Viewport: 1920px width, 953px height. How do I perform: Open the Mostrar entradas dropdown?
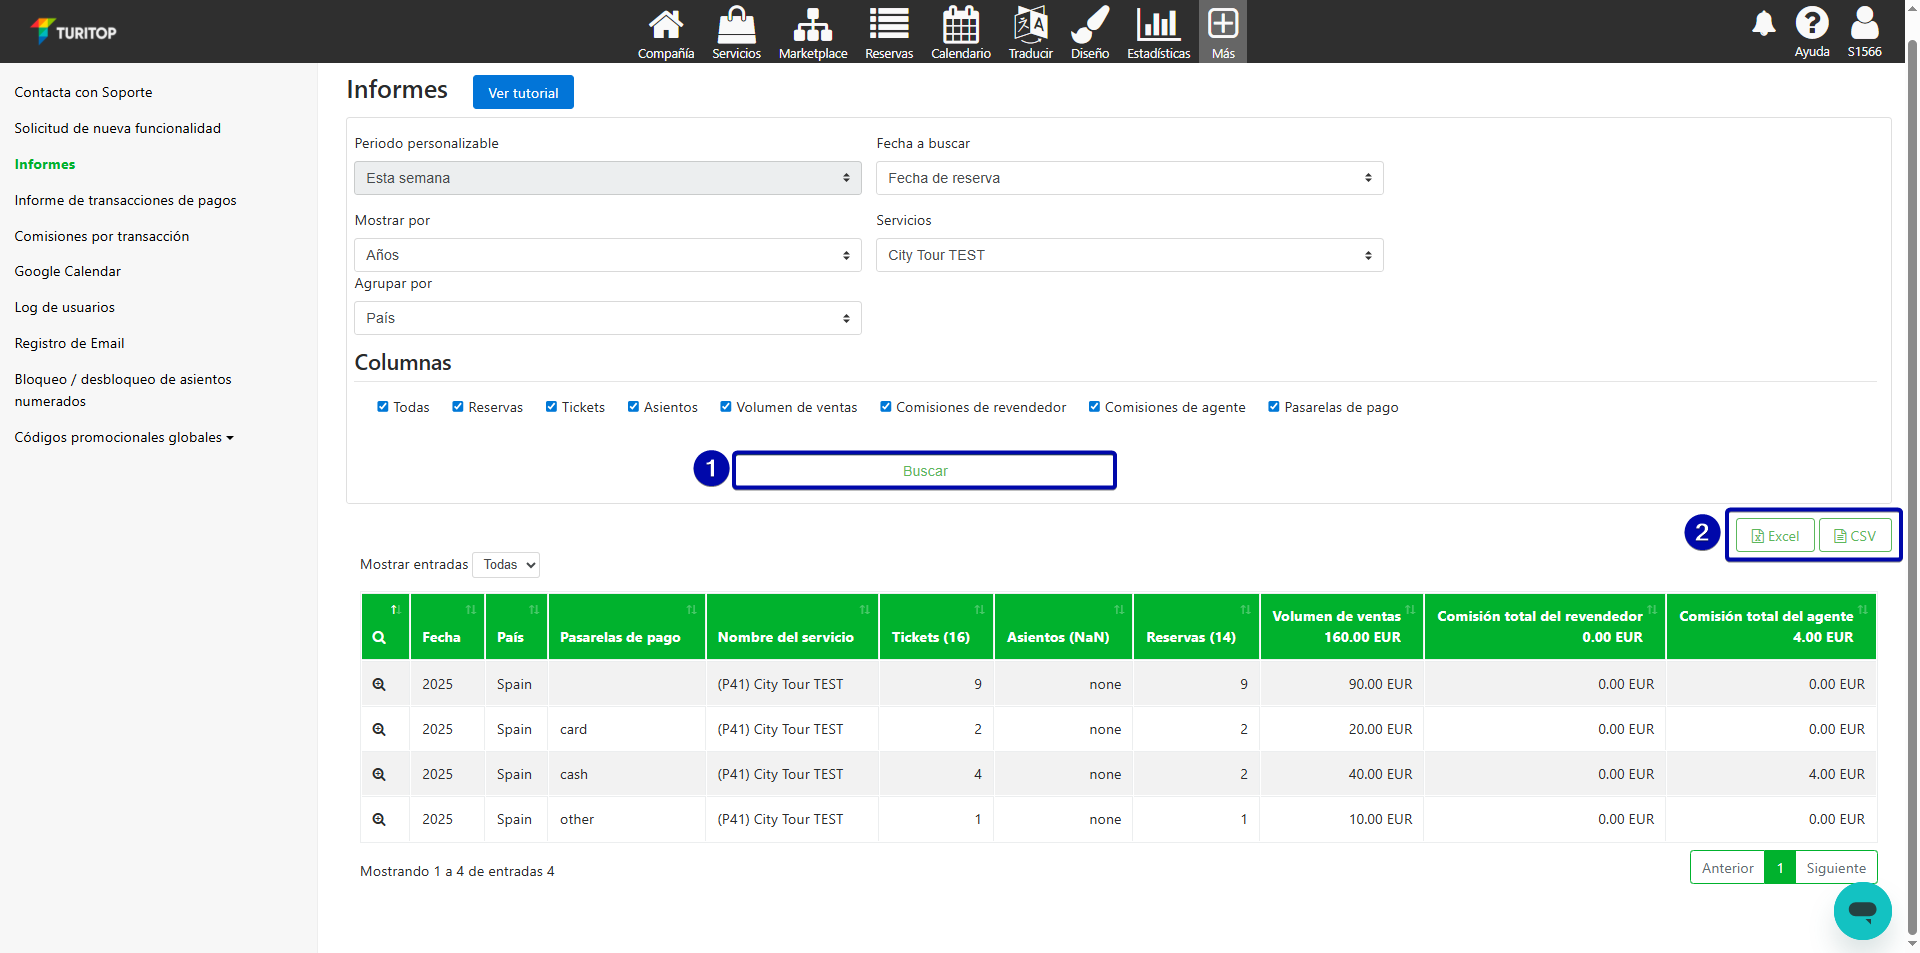[x=506, y=565]
